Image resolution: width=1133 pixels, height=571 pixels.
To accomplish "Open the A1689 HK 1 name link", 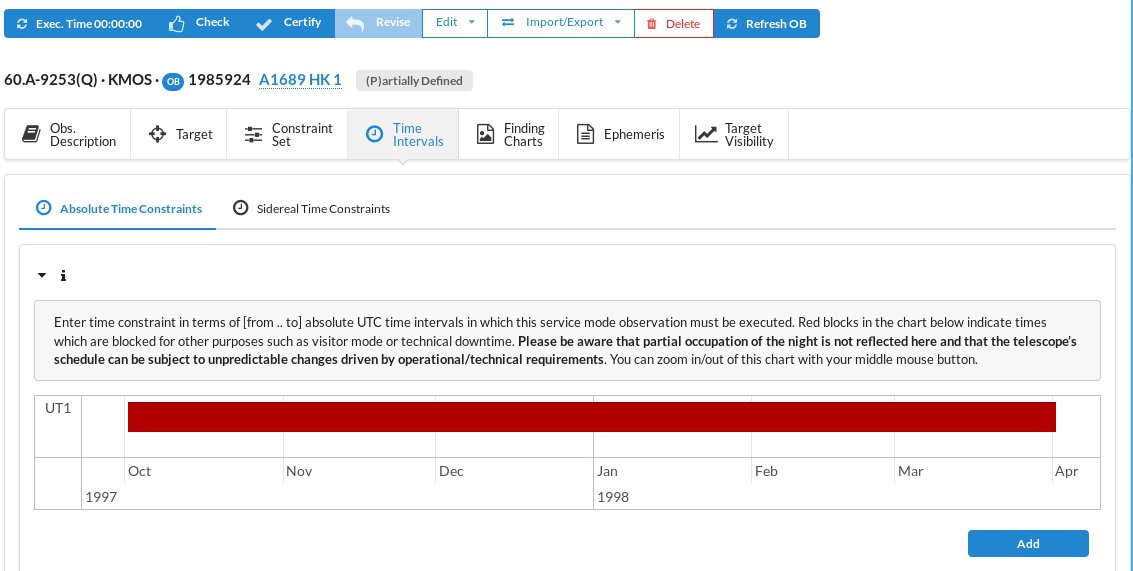I will pos(300,80).
